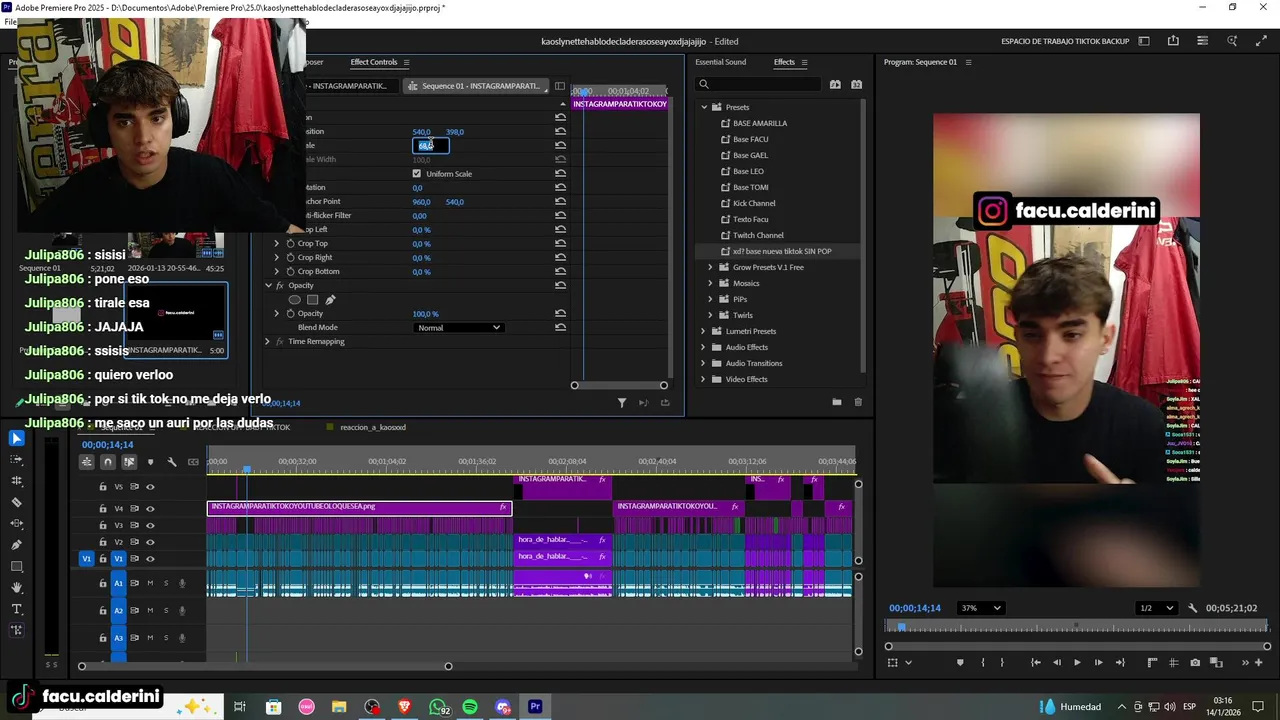Select the BASE AMARILLA preset
This screenshot has width=1280, height=720.
point(760,123)
